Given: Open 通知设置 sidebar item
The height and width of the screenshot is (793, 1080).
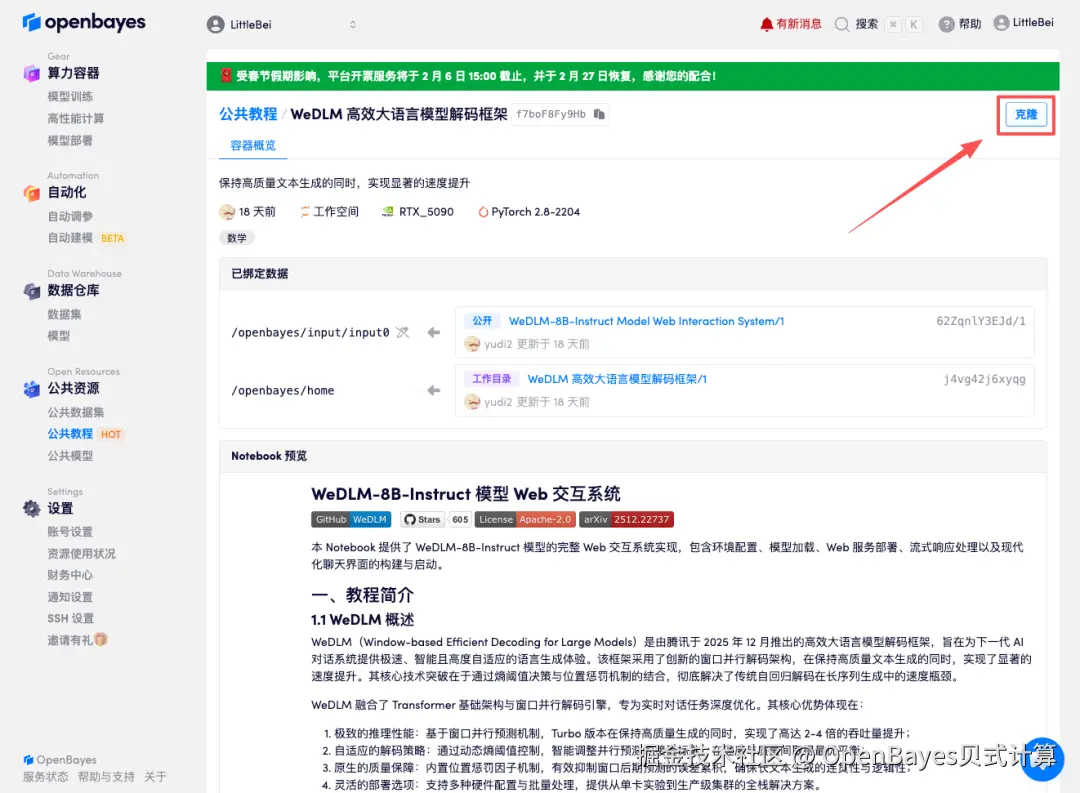Looking at the screenshot, I should 70,597.
